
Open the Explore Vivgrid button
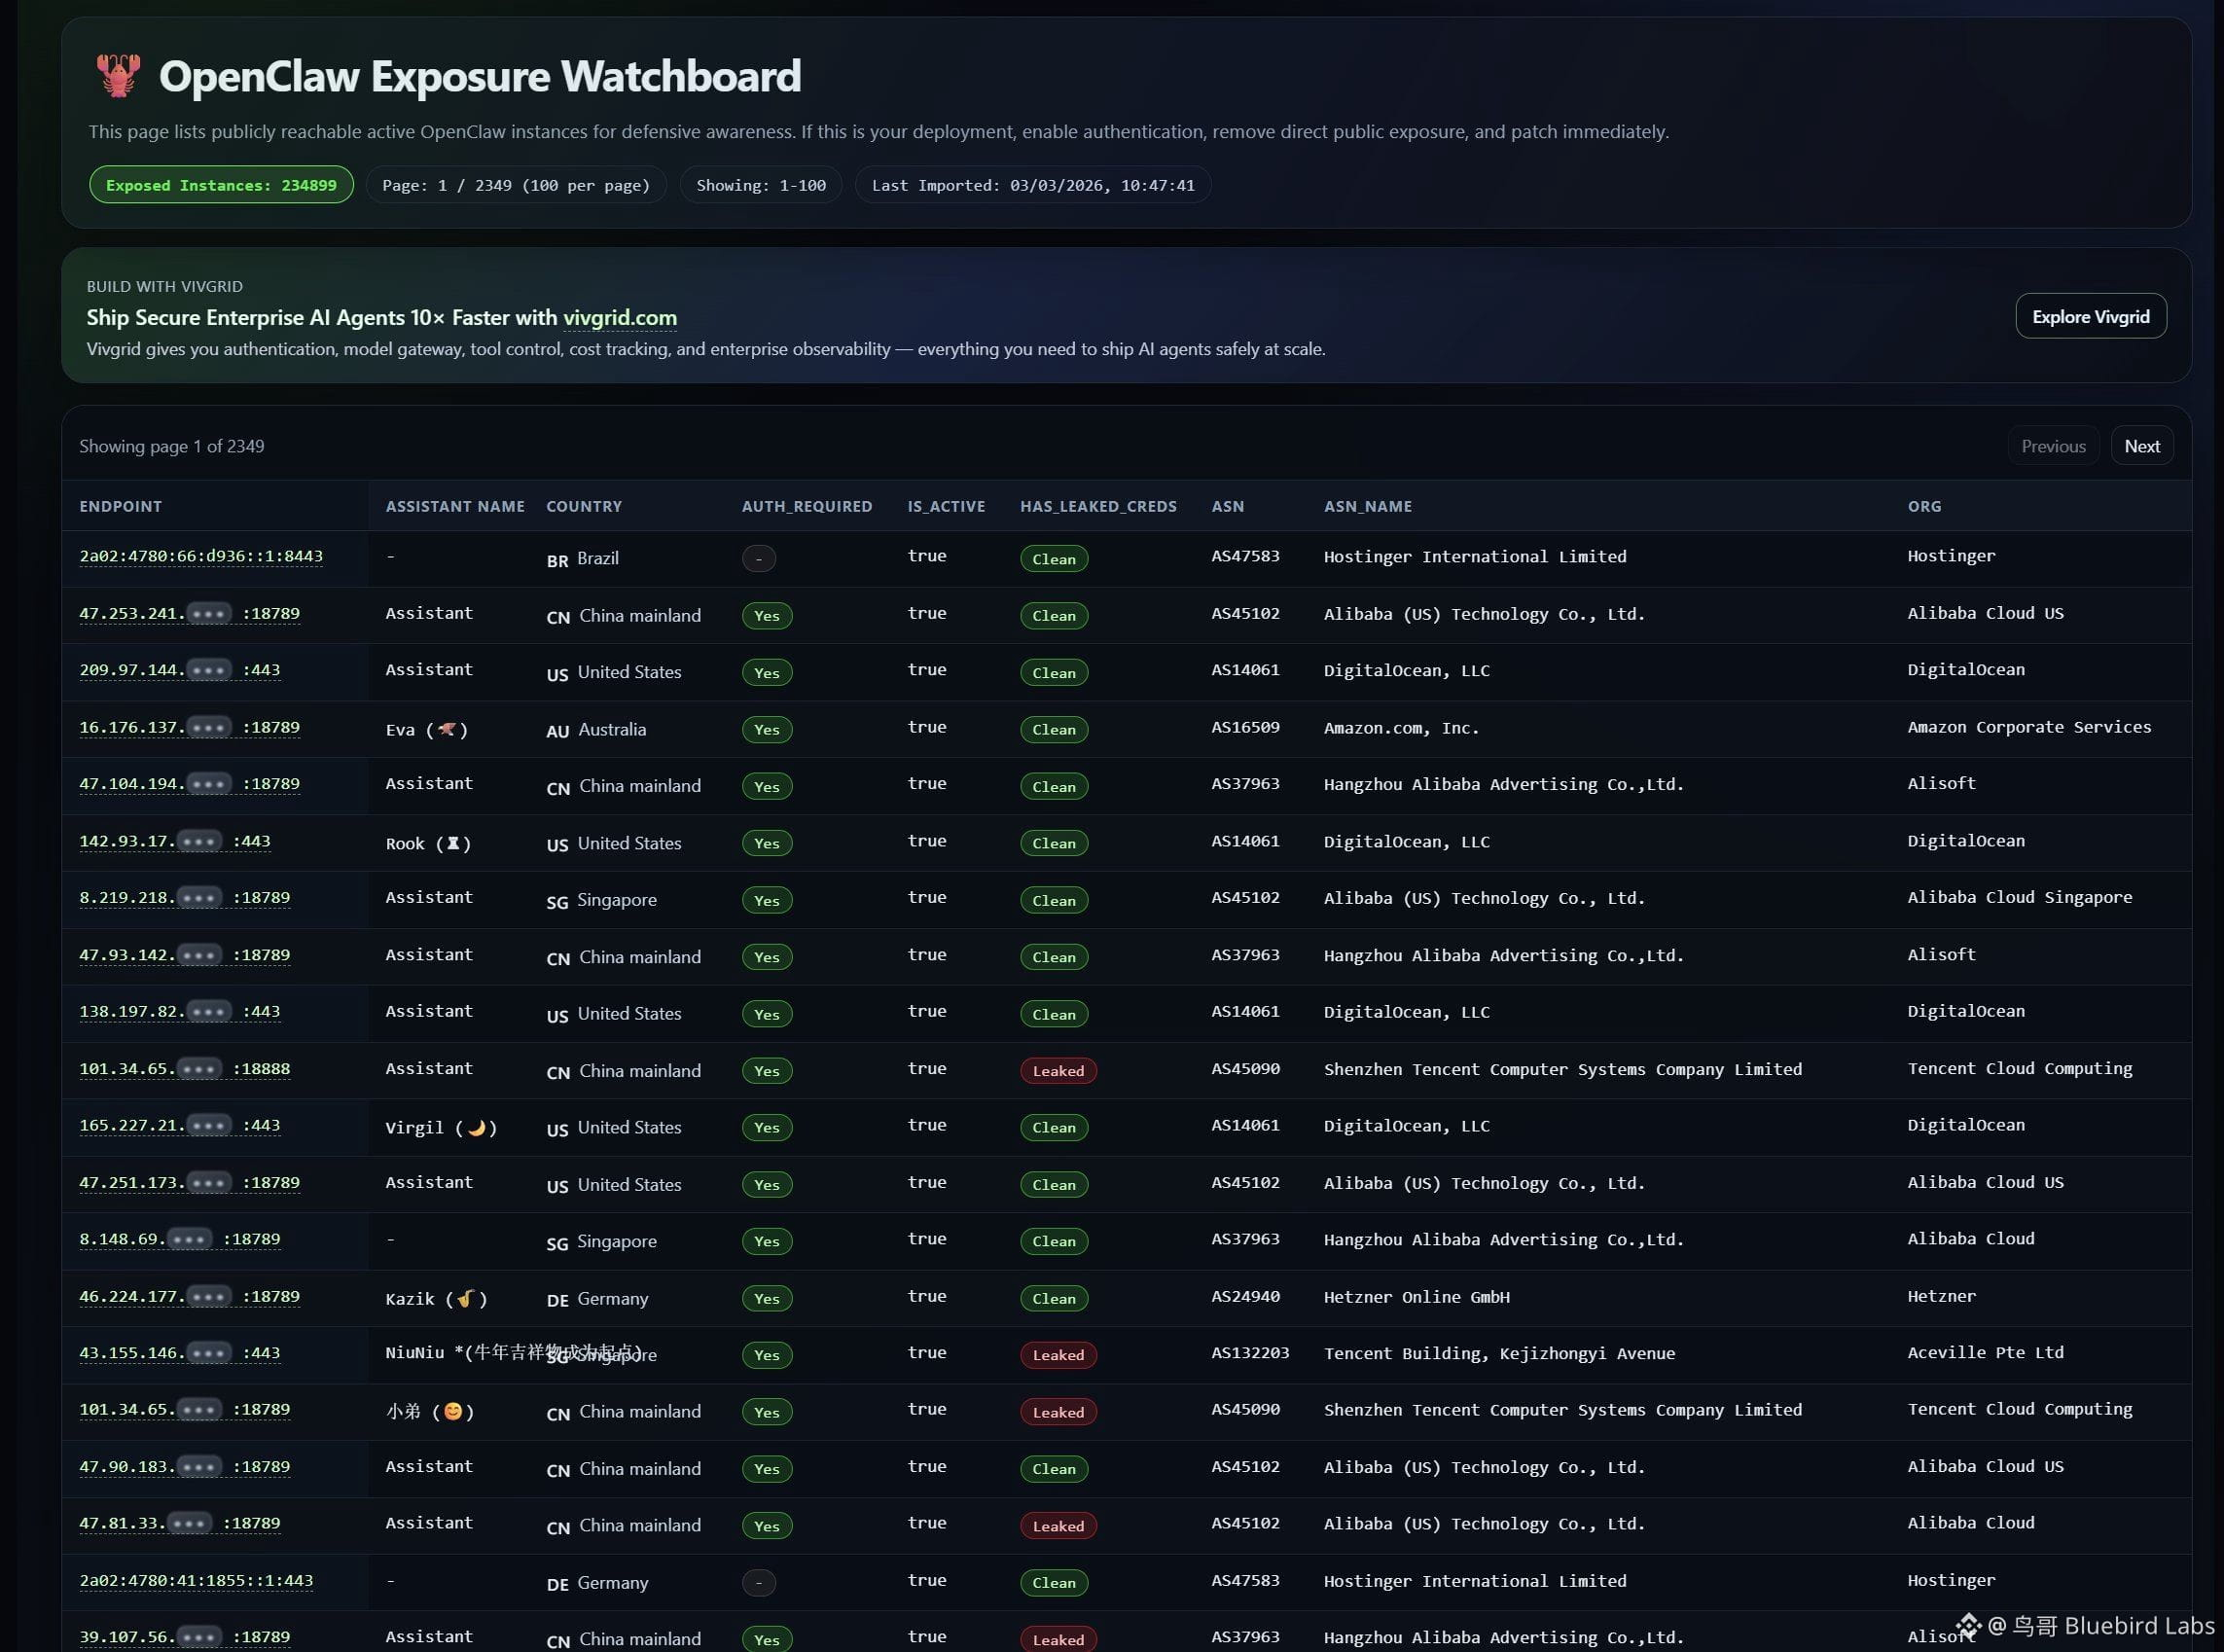click(2089, 316)
